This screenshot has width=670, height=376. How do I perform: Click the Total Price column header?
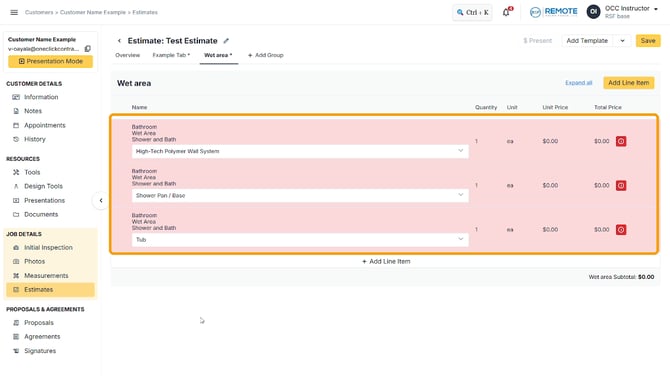(x=608, y=108)
